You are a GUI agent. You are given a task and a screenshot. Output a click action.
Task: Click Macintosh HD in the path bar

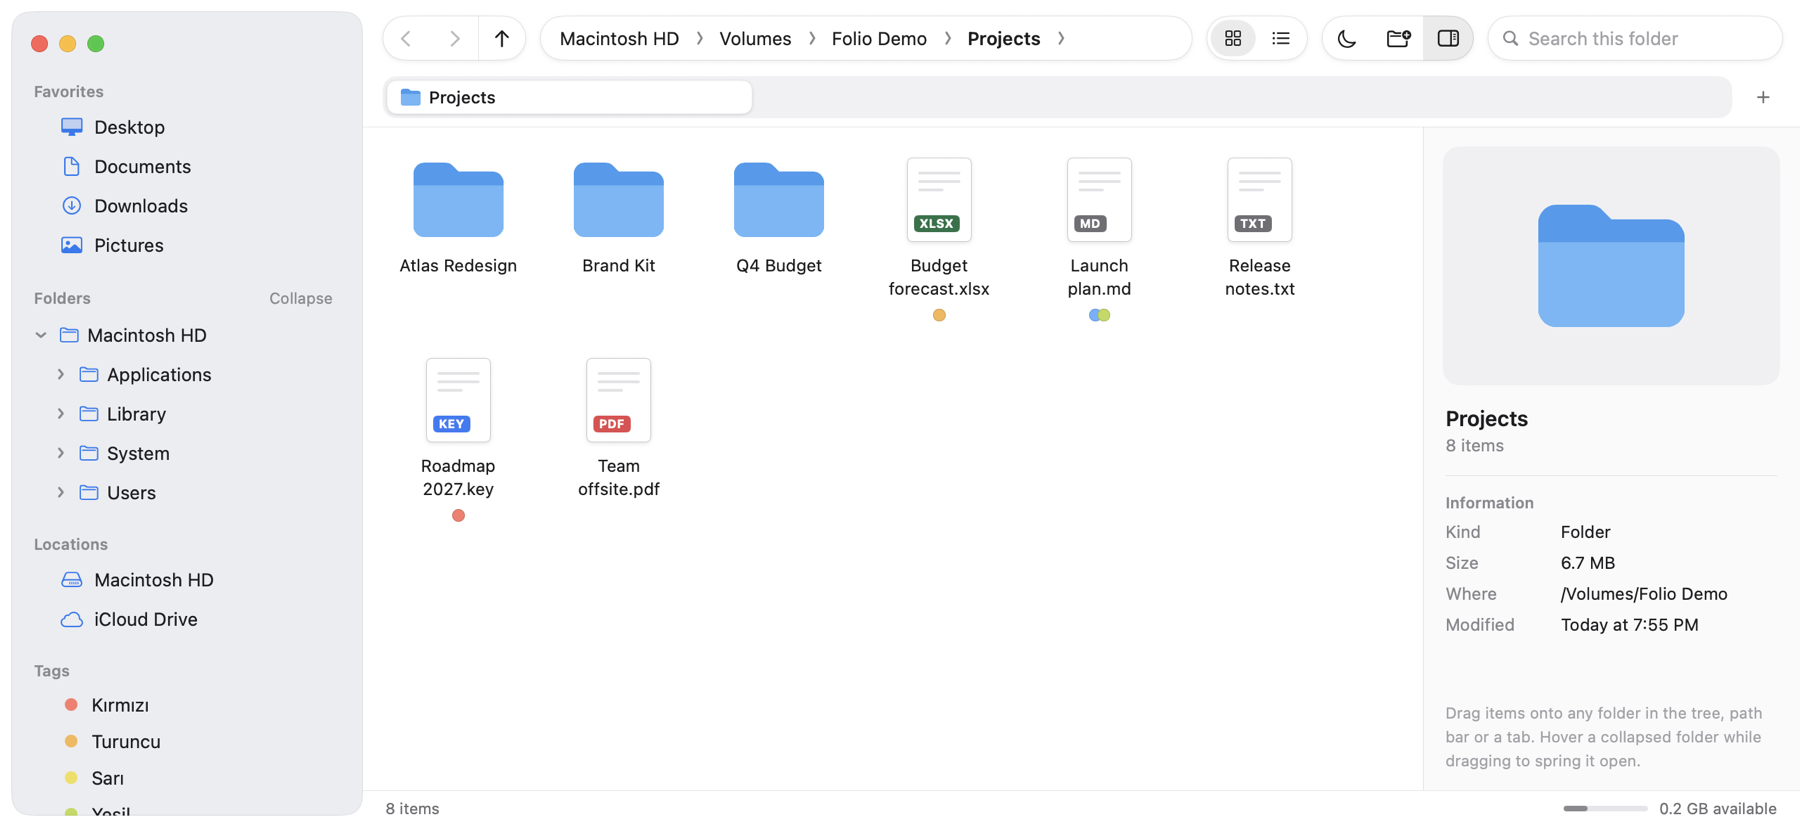[x=619, y=39]
